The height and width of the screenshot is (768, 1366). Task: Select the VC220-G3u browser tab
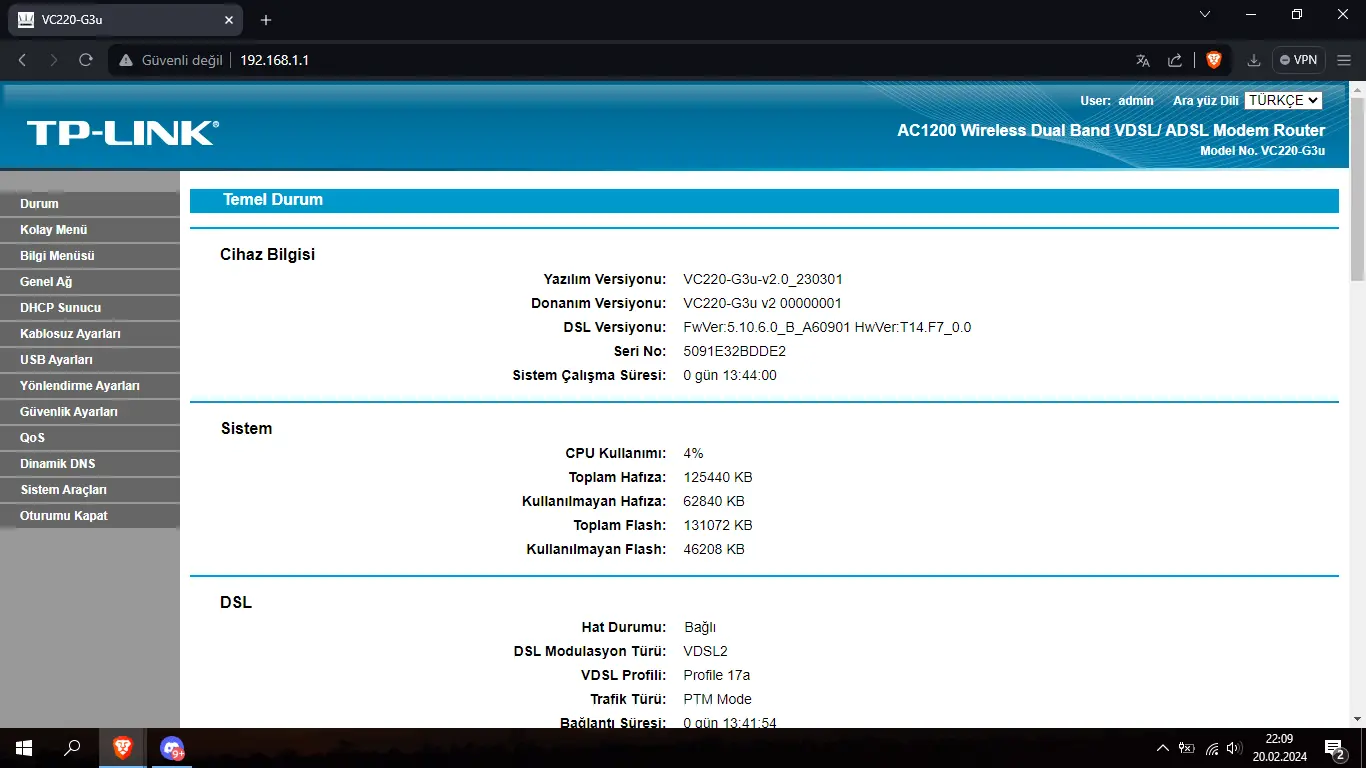tap(125, 20)
